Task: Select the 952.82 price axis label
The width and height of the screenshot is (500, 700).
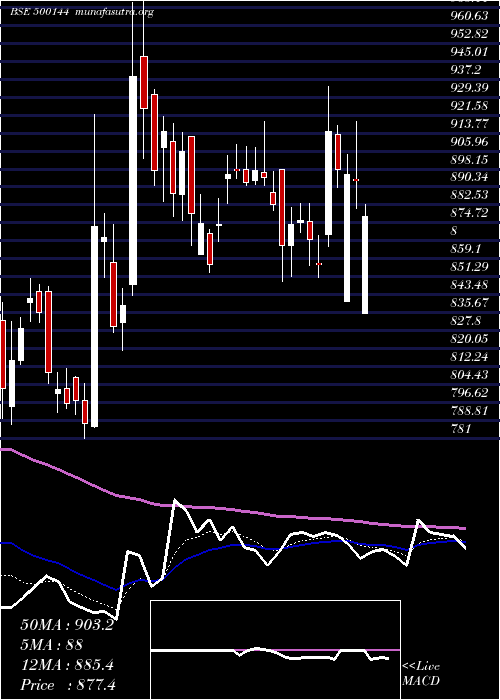Action: pos(469,34)
